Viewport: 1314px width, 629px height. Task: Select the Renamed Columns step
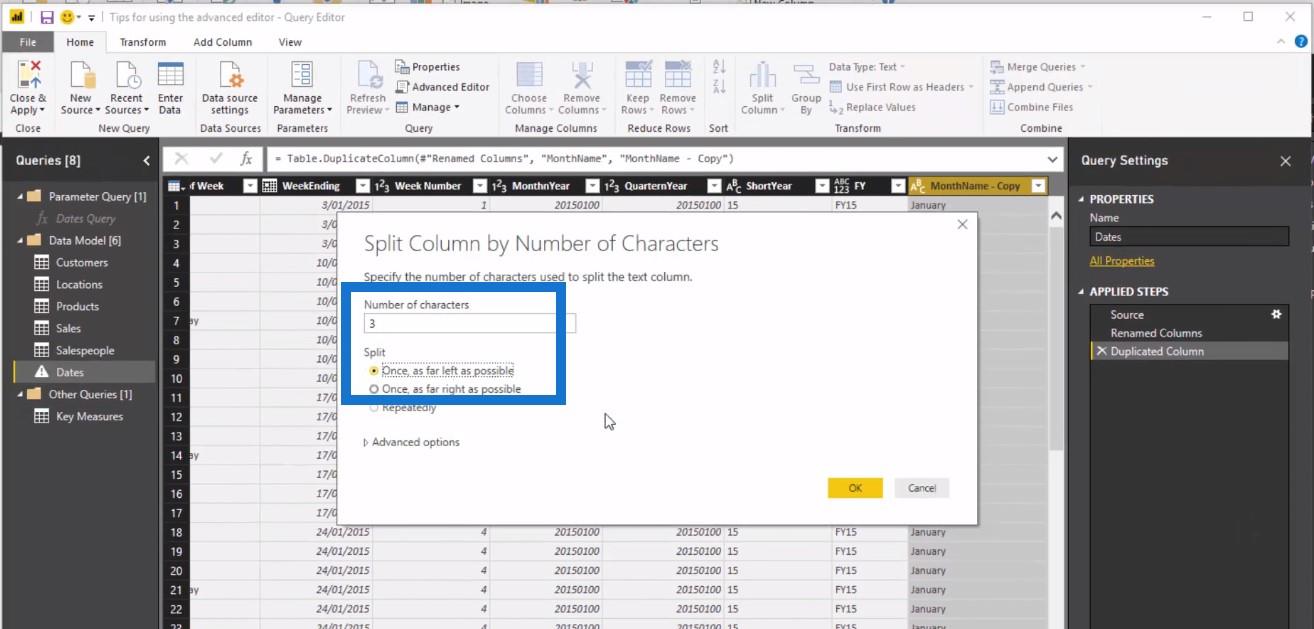click(x=1156, y=333)
